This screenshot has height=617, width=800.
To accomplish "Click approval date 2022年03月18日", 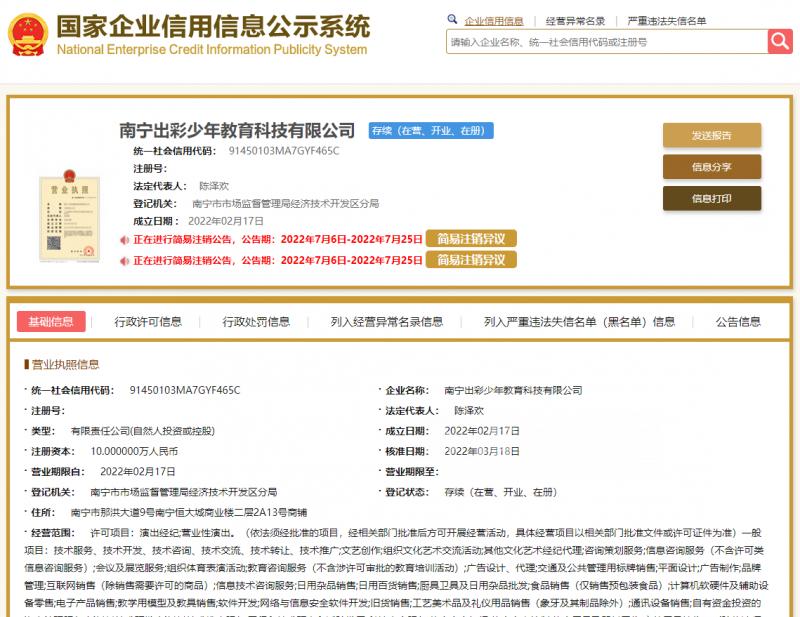I will [x=482, y=452].
